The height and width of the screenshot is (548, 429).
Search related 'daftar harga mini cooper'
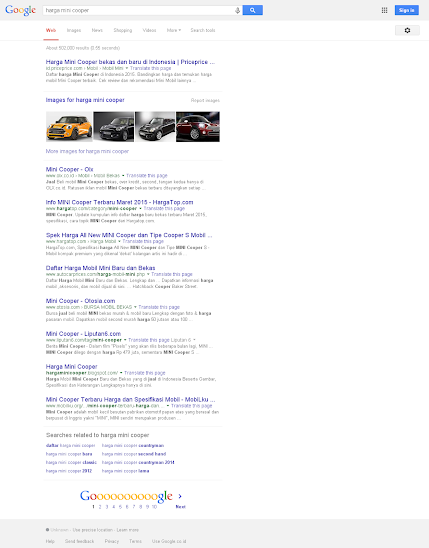71,445
